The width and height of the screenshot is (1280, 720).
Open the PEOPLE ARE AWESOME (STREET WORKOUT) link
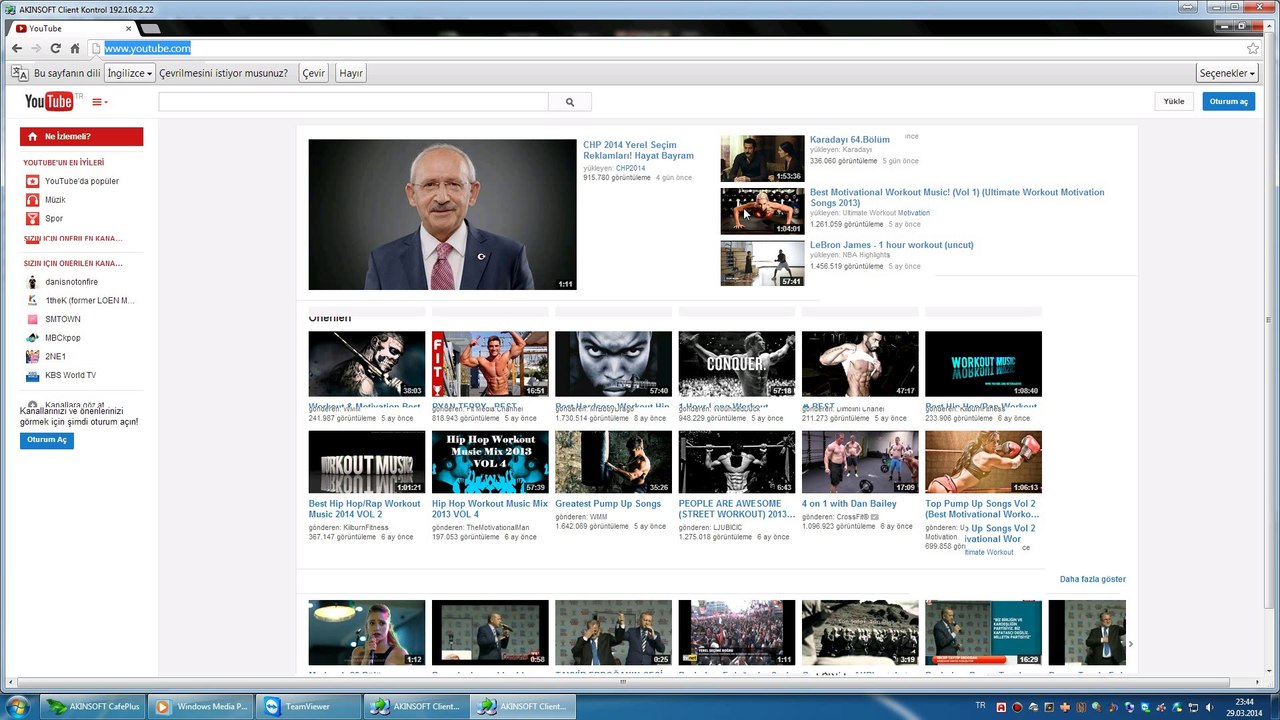click(x=737, y=509)
